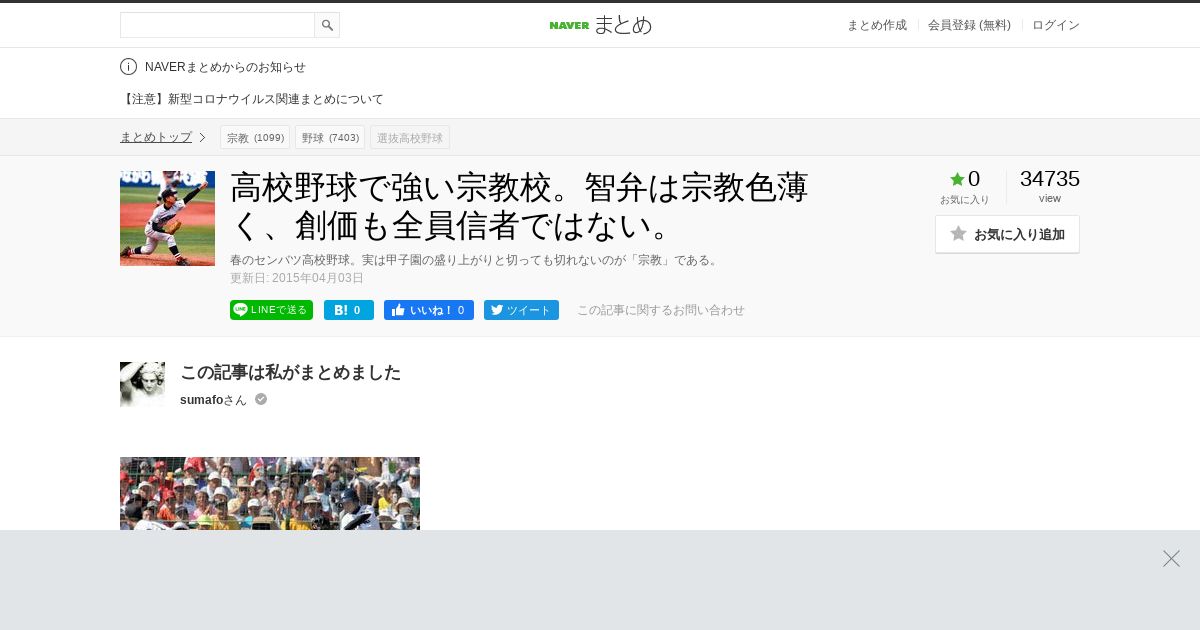1200x630 pixels.
Task: Open the 野球 (7403) category tag
Action: click(x=330, y=137)
